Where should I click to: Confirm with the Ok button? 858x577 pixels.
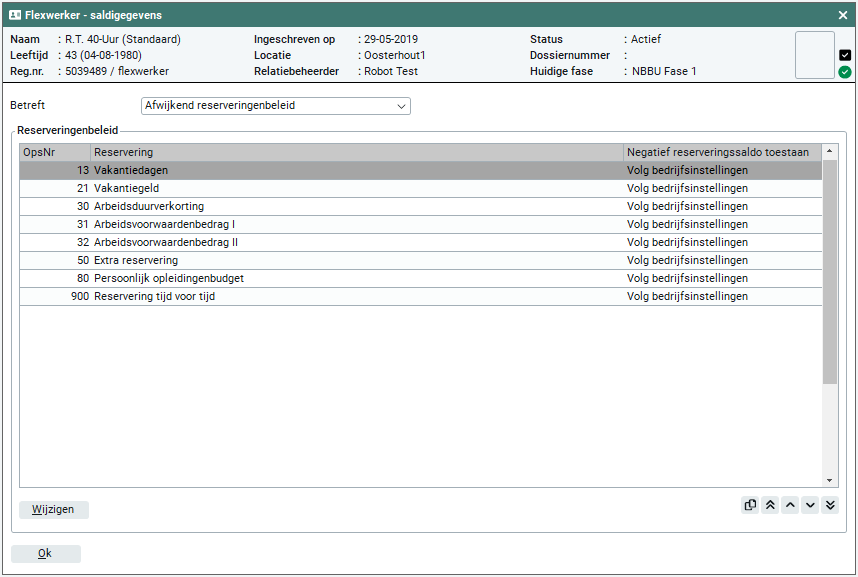pyautogui.click(x=45, y=554)
